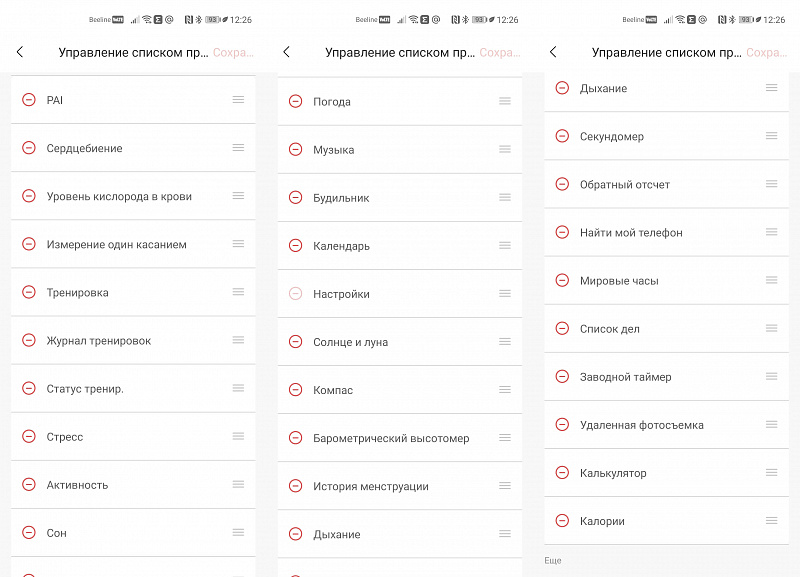The height and width of the screenshot is (577, 800).
Task: Click the greyed-out minus icon beside Настройки
Action: click(x=295, y=294)
